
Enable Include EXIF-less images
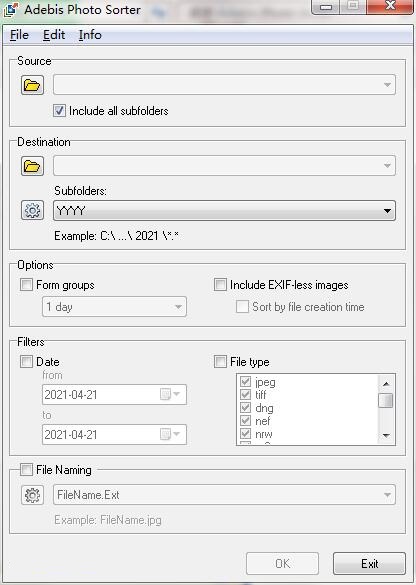[220, 285]
